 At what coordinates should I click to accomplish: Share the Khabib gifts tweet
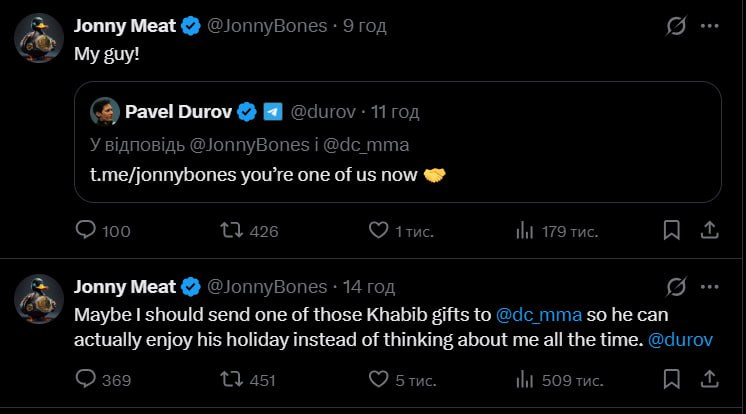tap(709, 380)
